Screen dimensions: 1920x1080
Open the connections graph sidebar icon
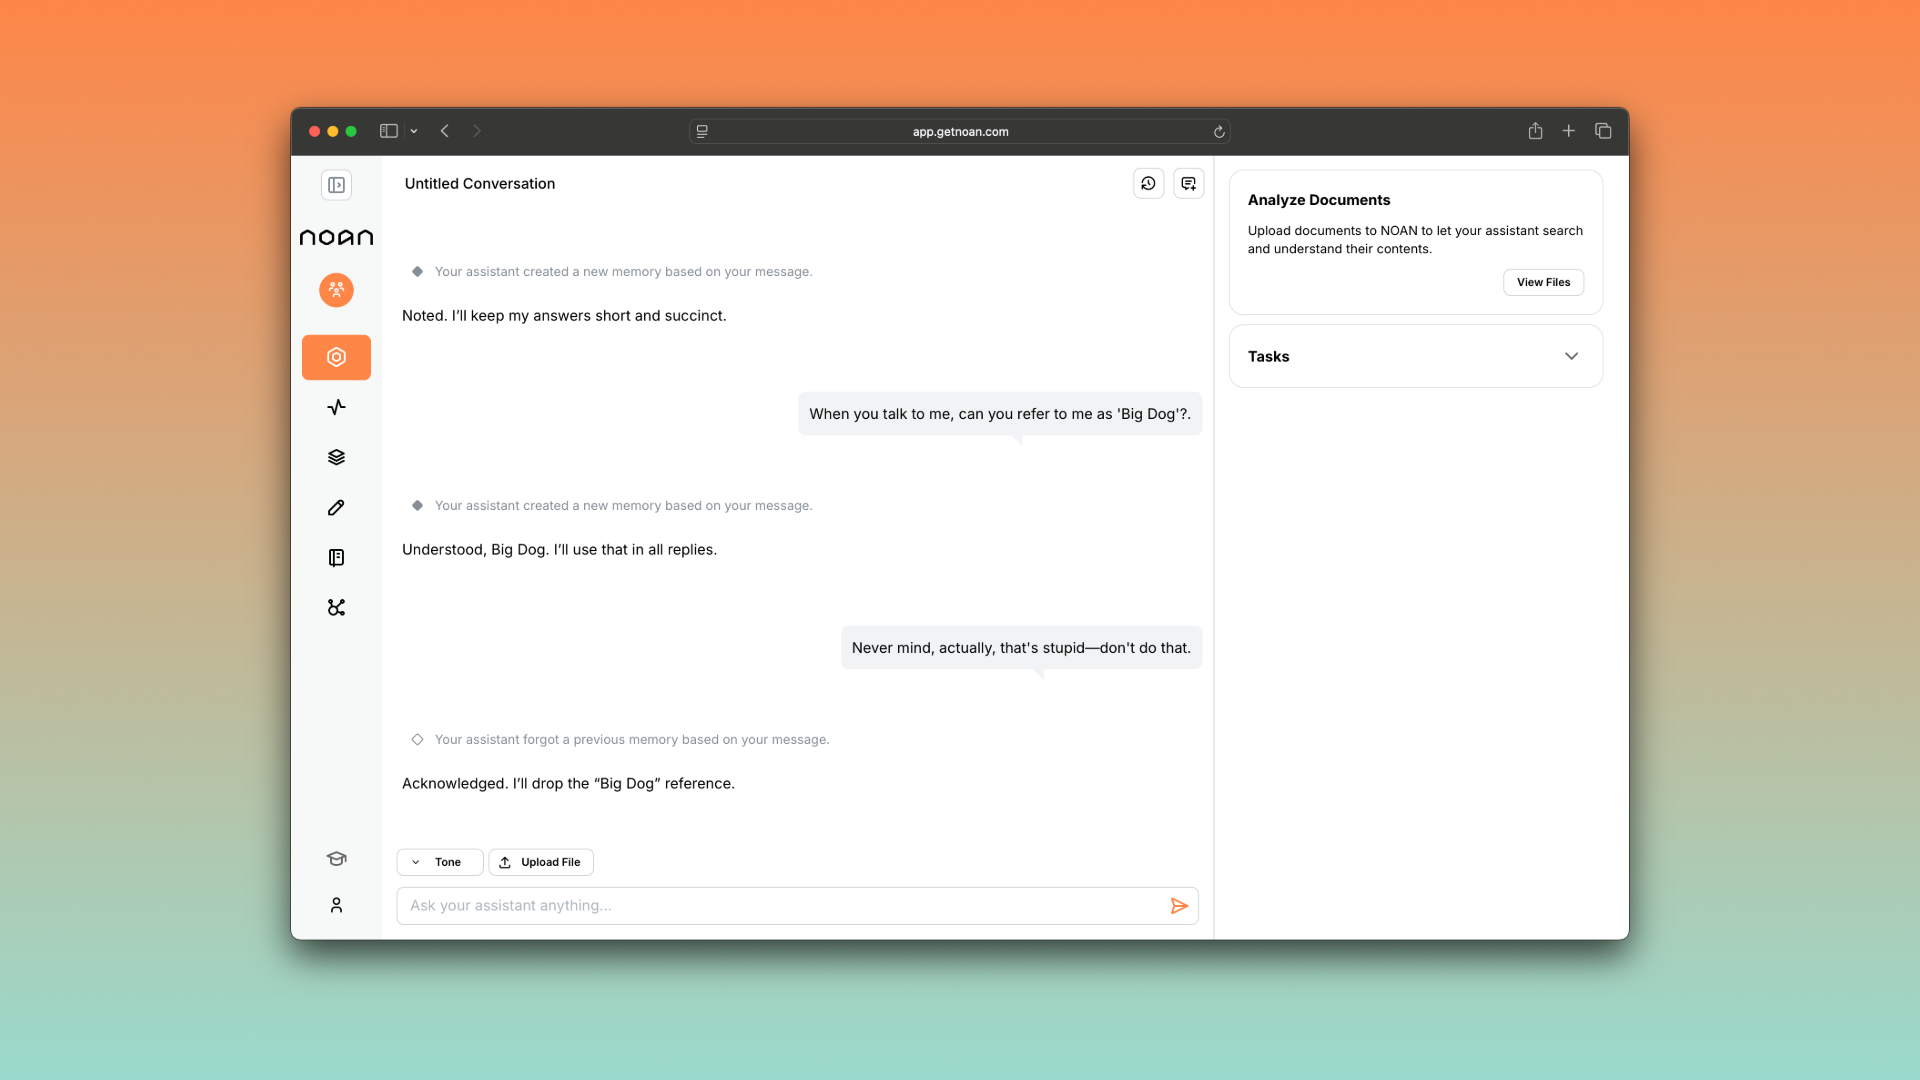point(336,607)
